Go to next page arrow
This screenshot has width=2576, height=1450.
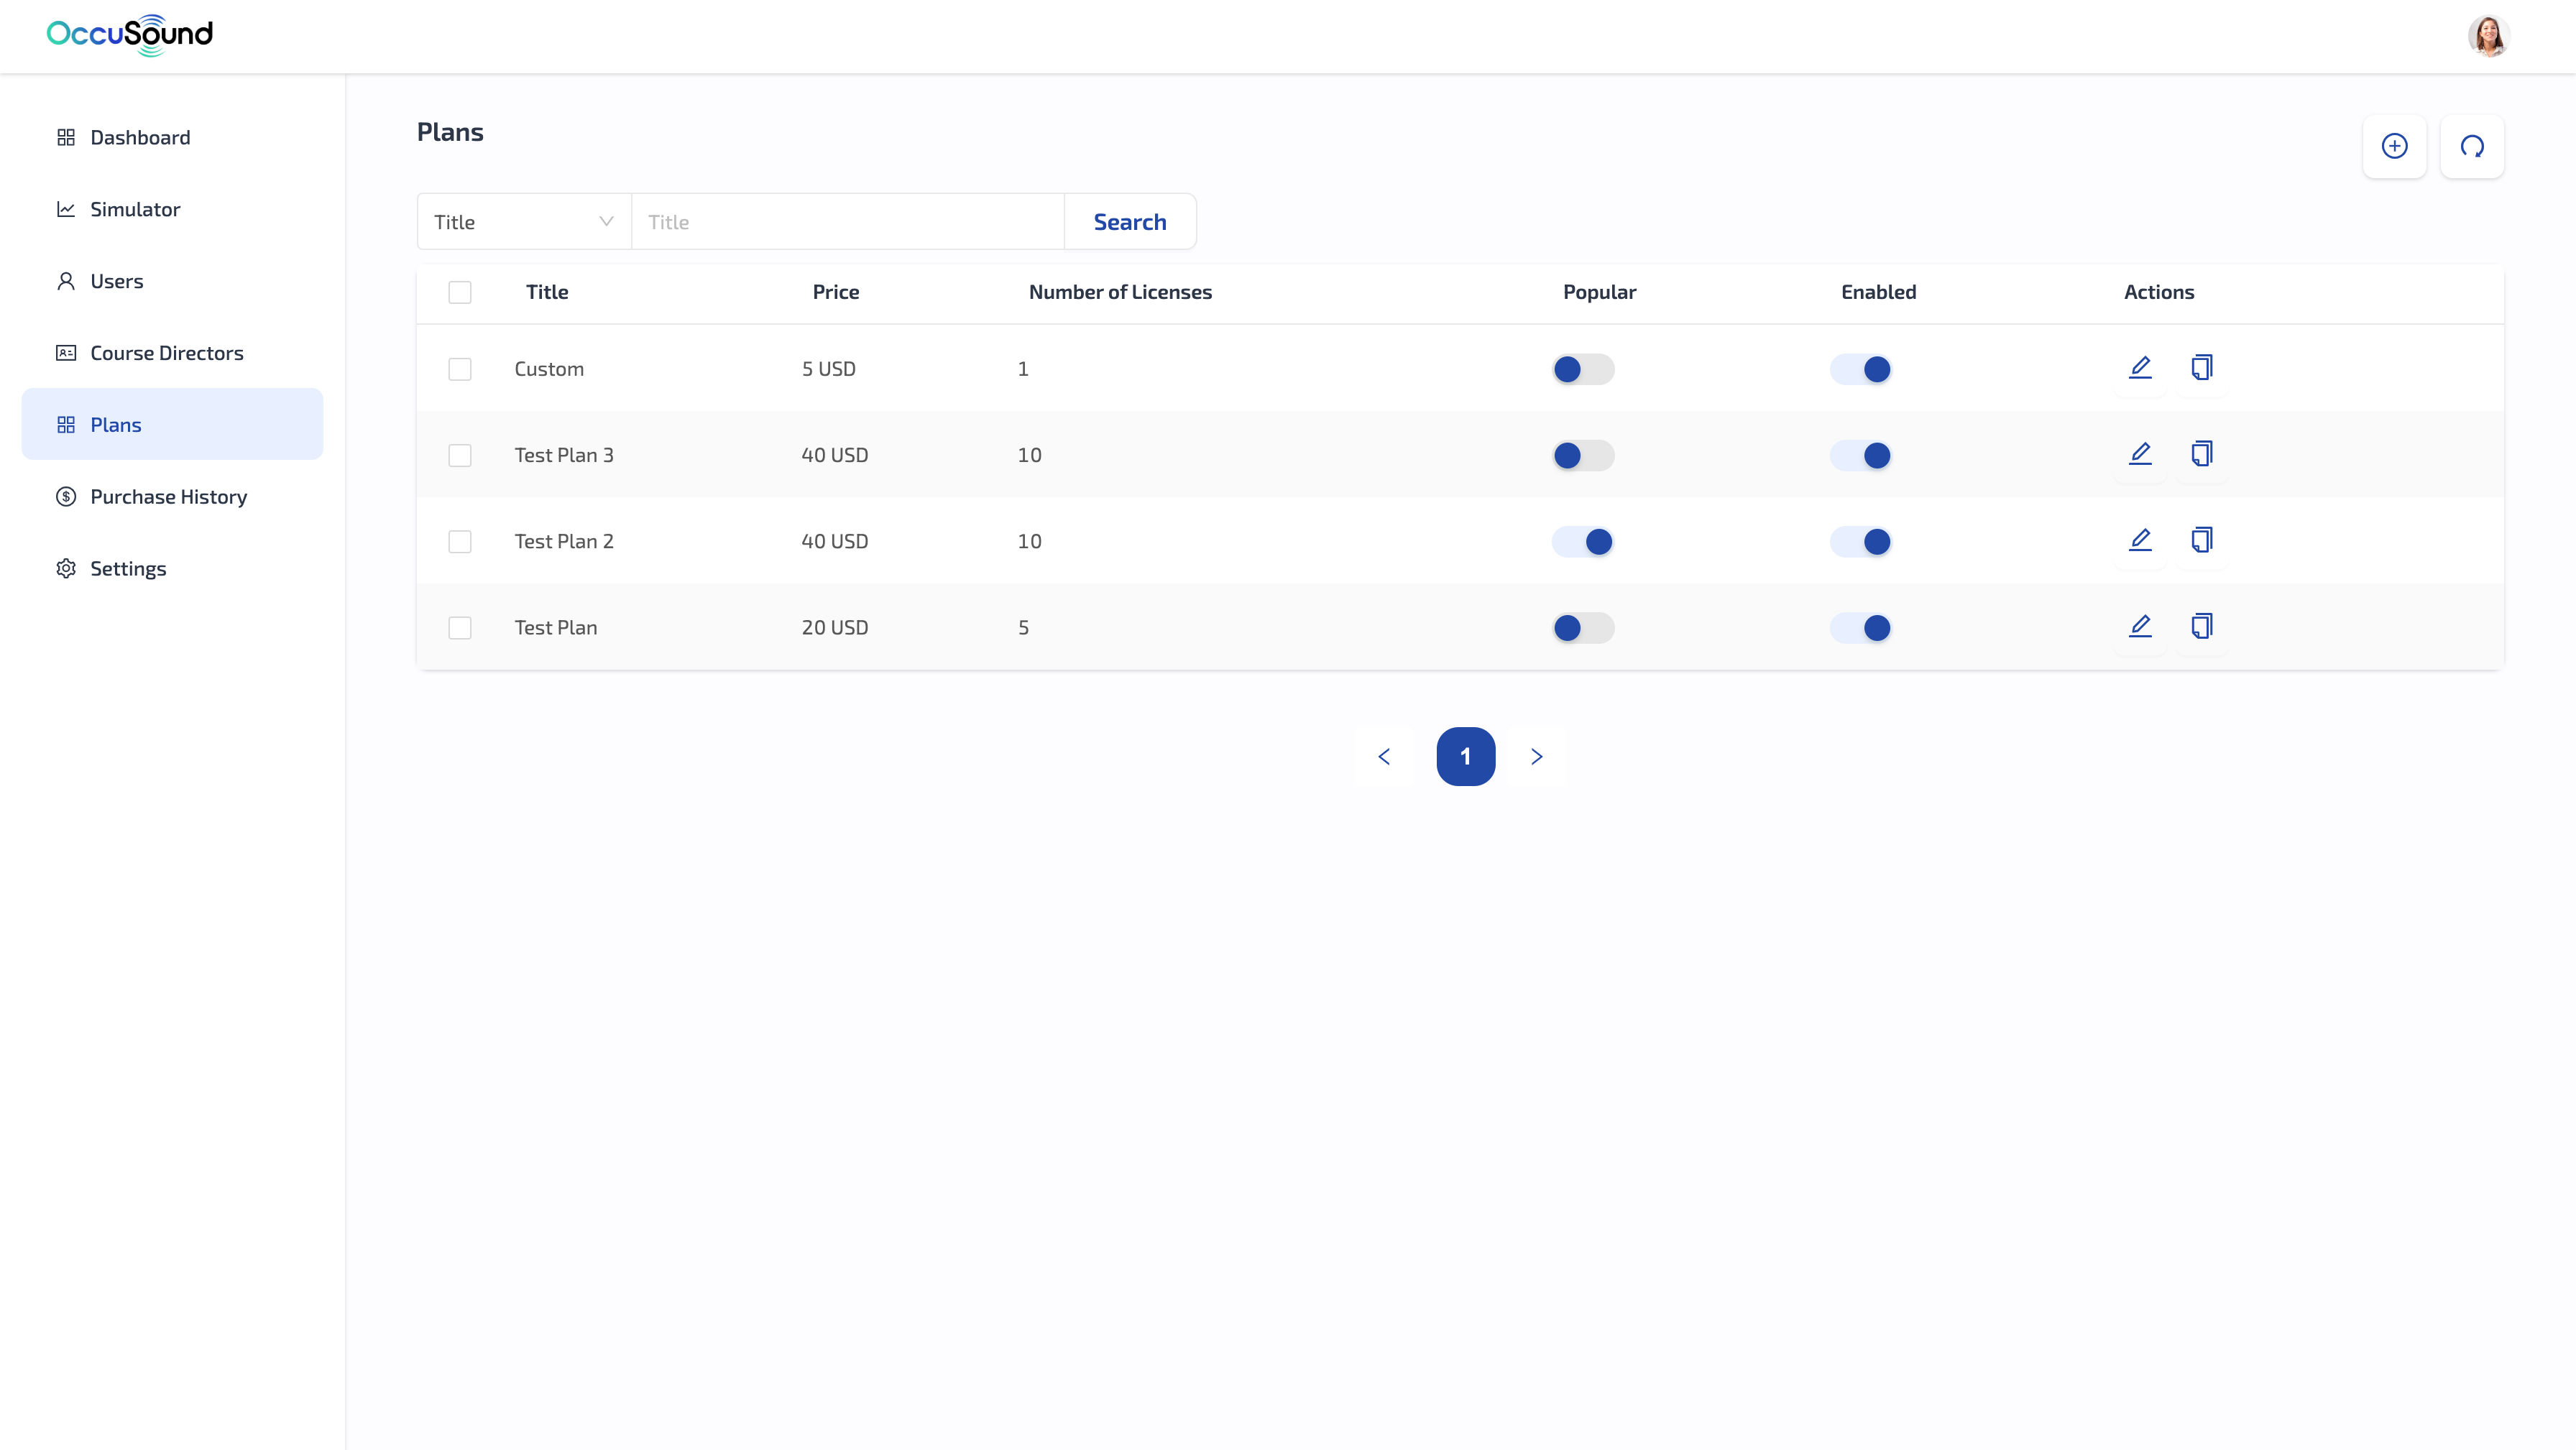[x=1537, y=757]
